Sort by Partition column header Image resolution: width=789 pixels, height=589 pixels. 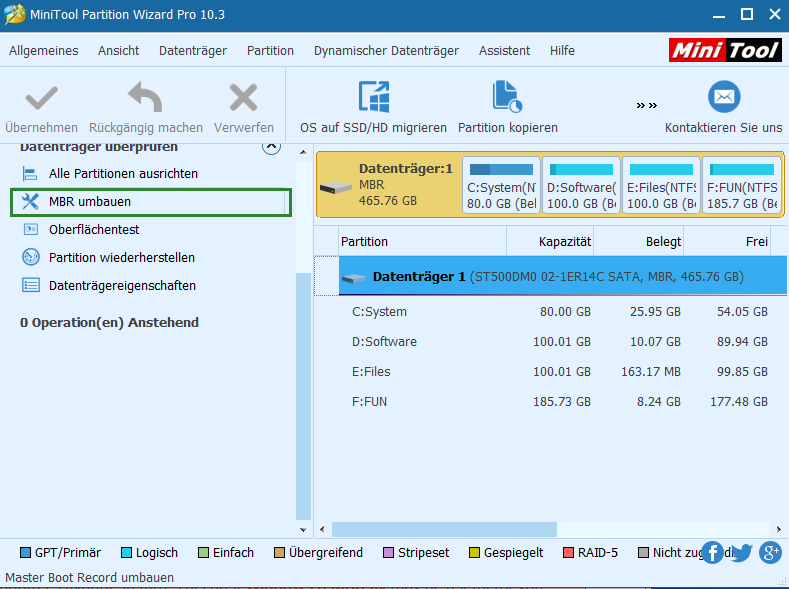point(423,241)
